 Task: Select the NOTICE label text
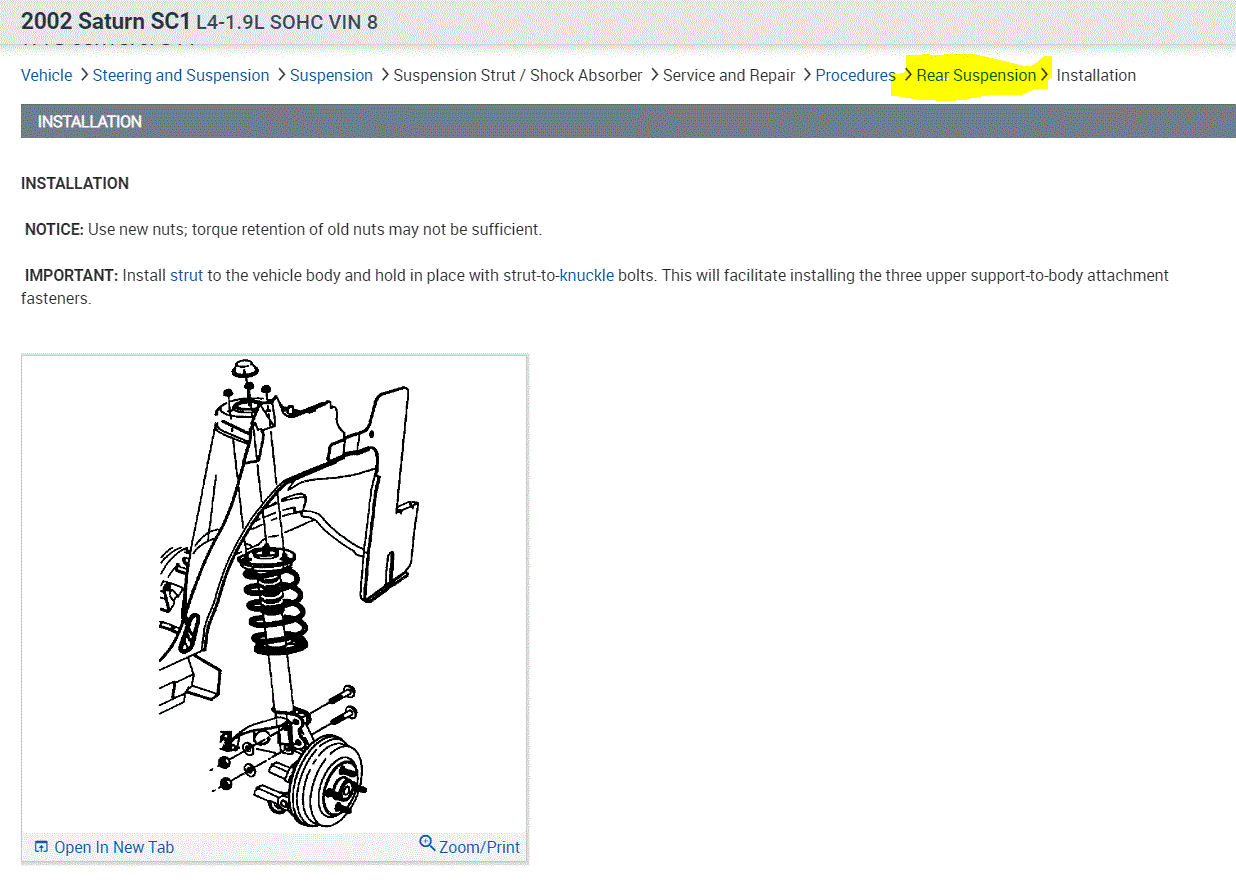[x=54, y=229]
